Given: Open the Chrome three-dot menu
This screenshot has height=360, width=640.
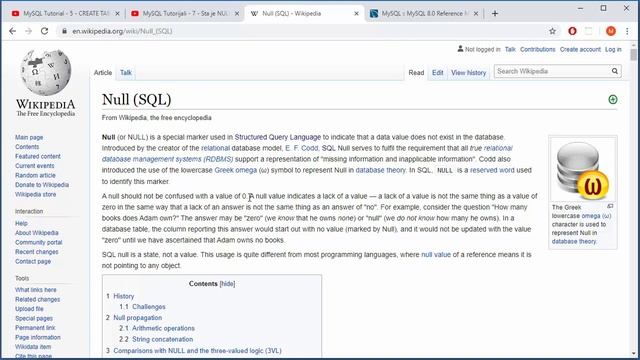Looking at the screenshot, I should point(627,31).
